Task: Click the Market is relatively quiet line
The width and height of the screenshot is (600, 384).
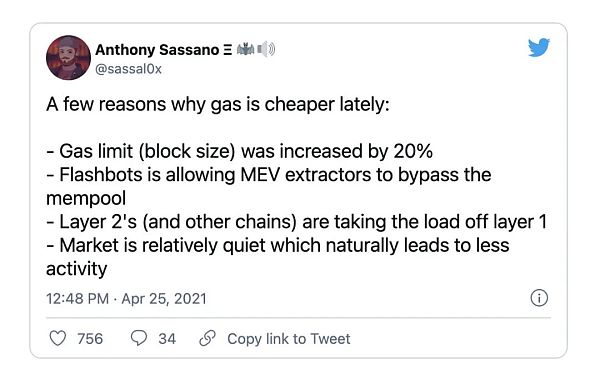Action: pyautogui.click(x=278, y=257)
